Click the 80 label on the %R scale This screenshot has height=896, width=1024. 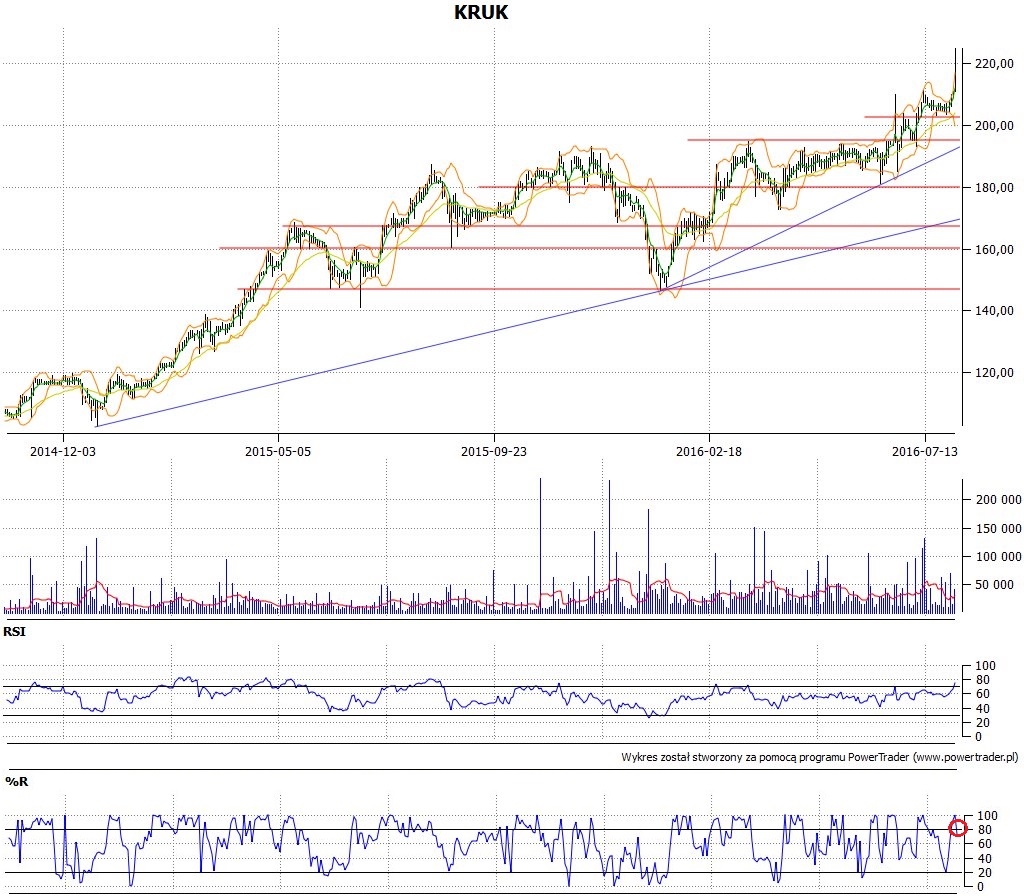(x=984, y=829)
